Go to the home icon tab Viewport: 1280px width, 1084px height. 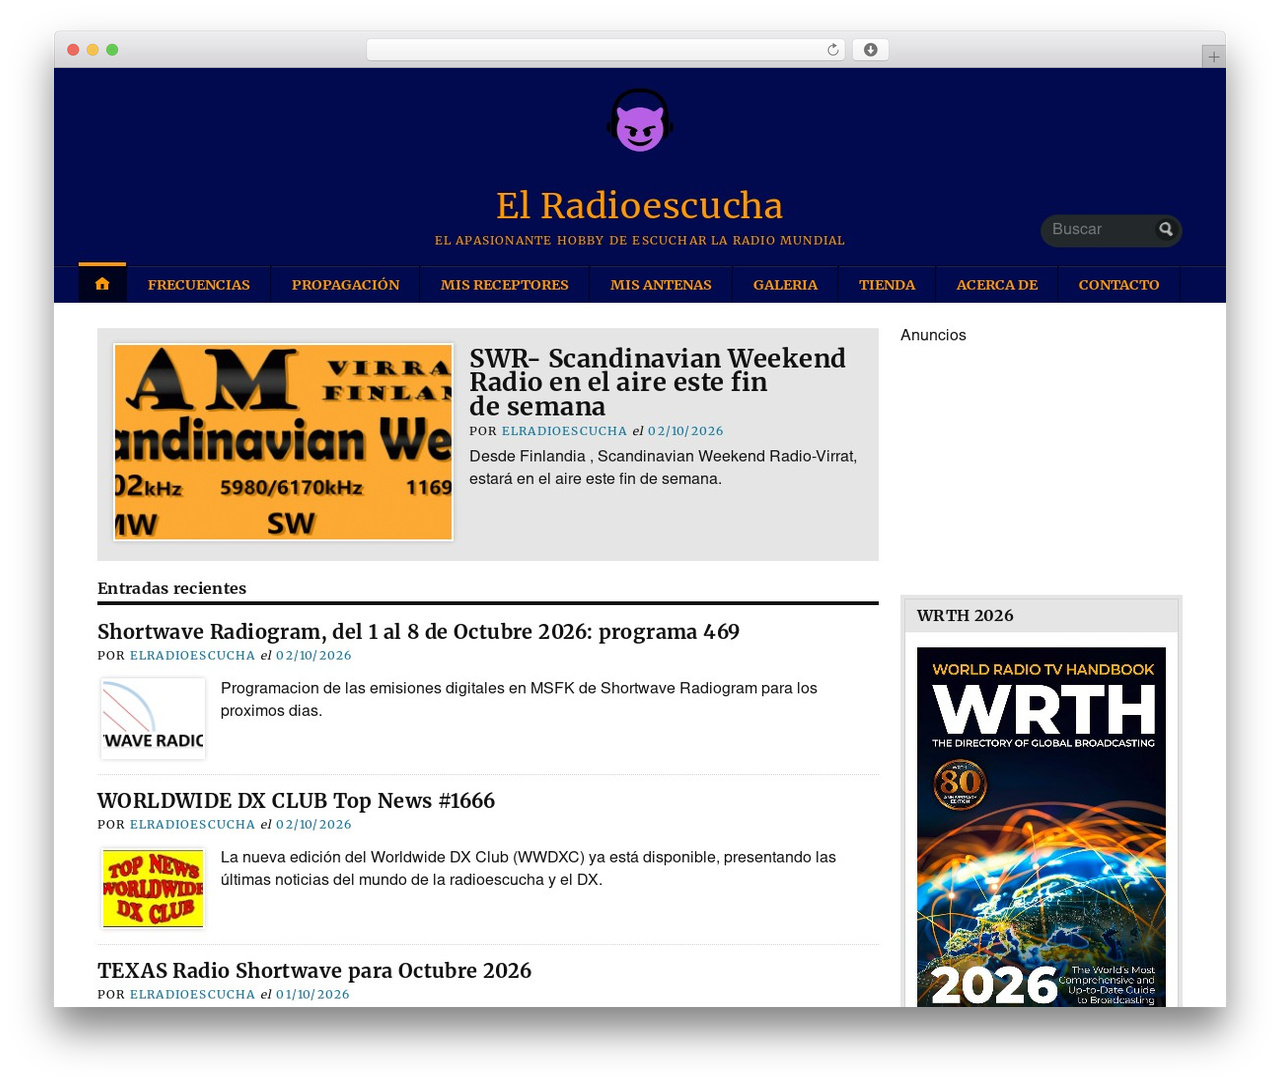102,284
